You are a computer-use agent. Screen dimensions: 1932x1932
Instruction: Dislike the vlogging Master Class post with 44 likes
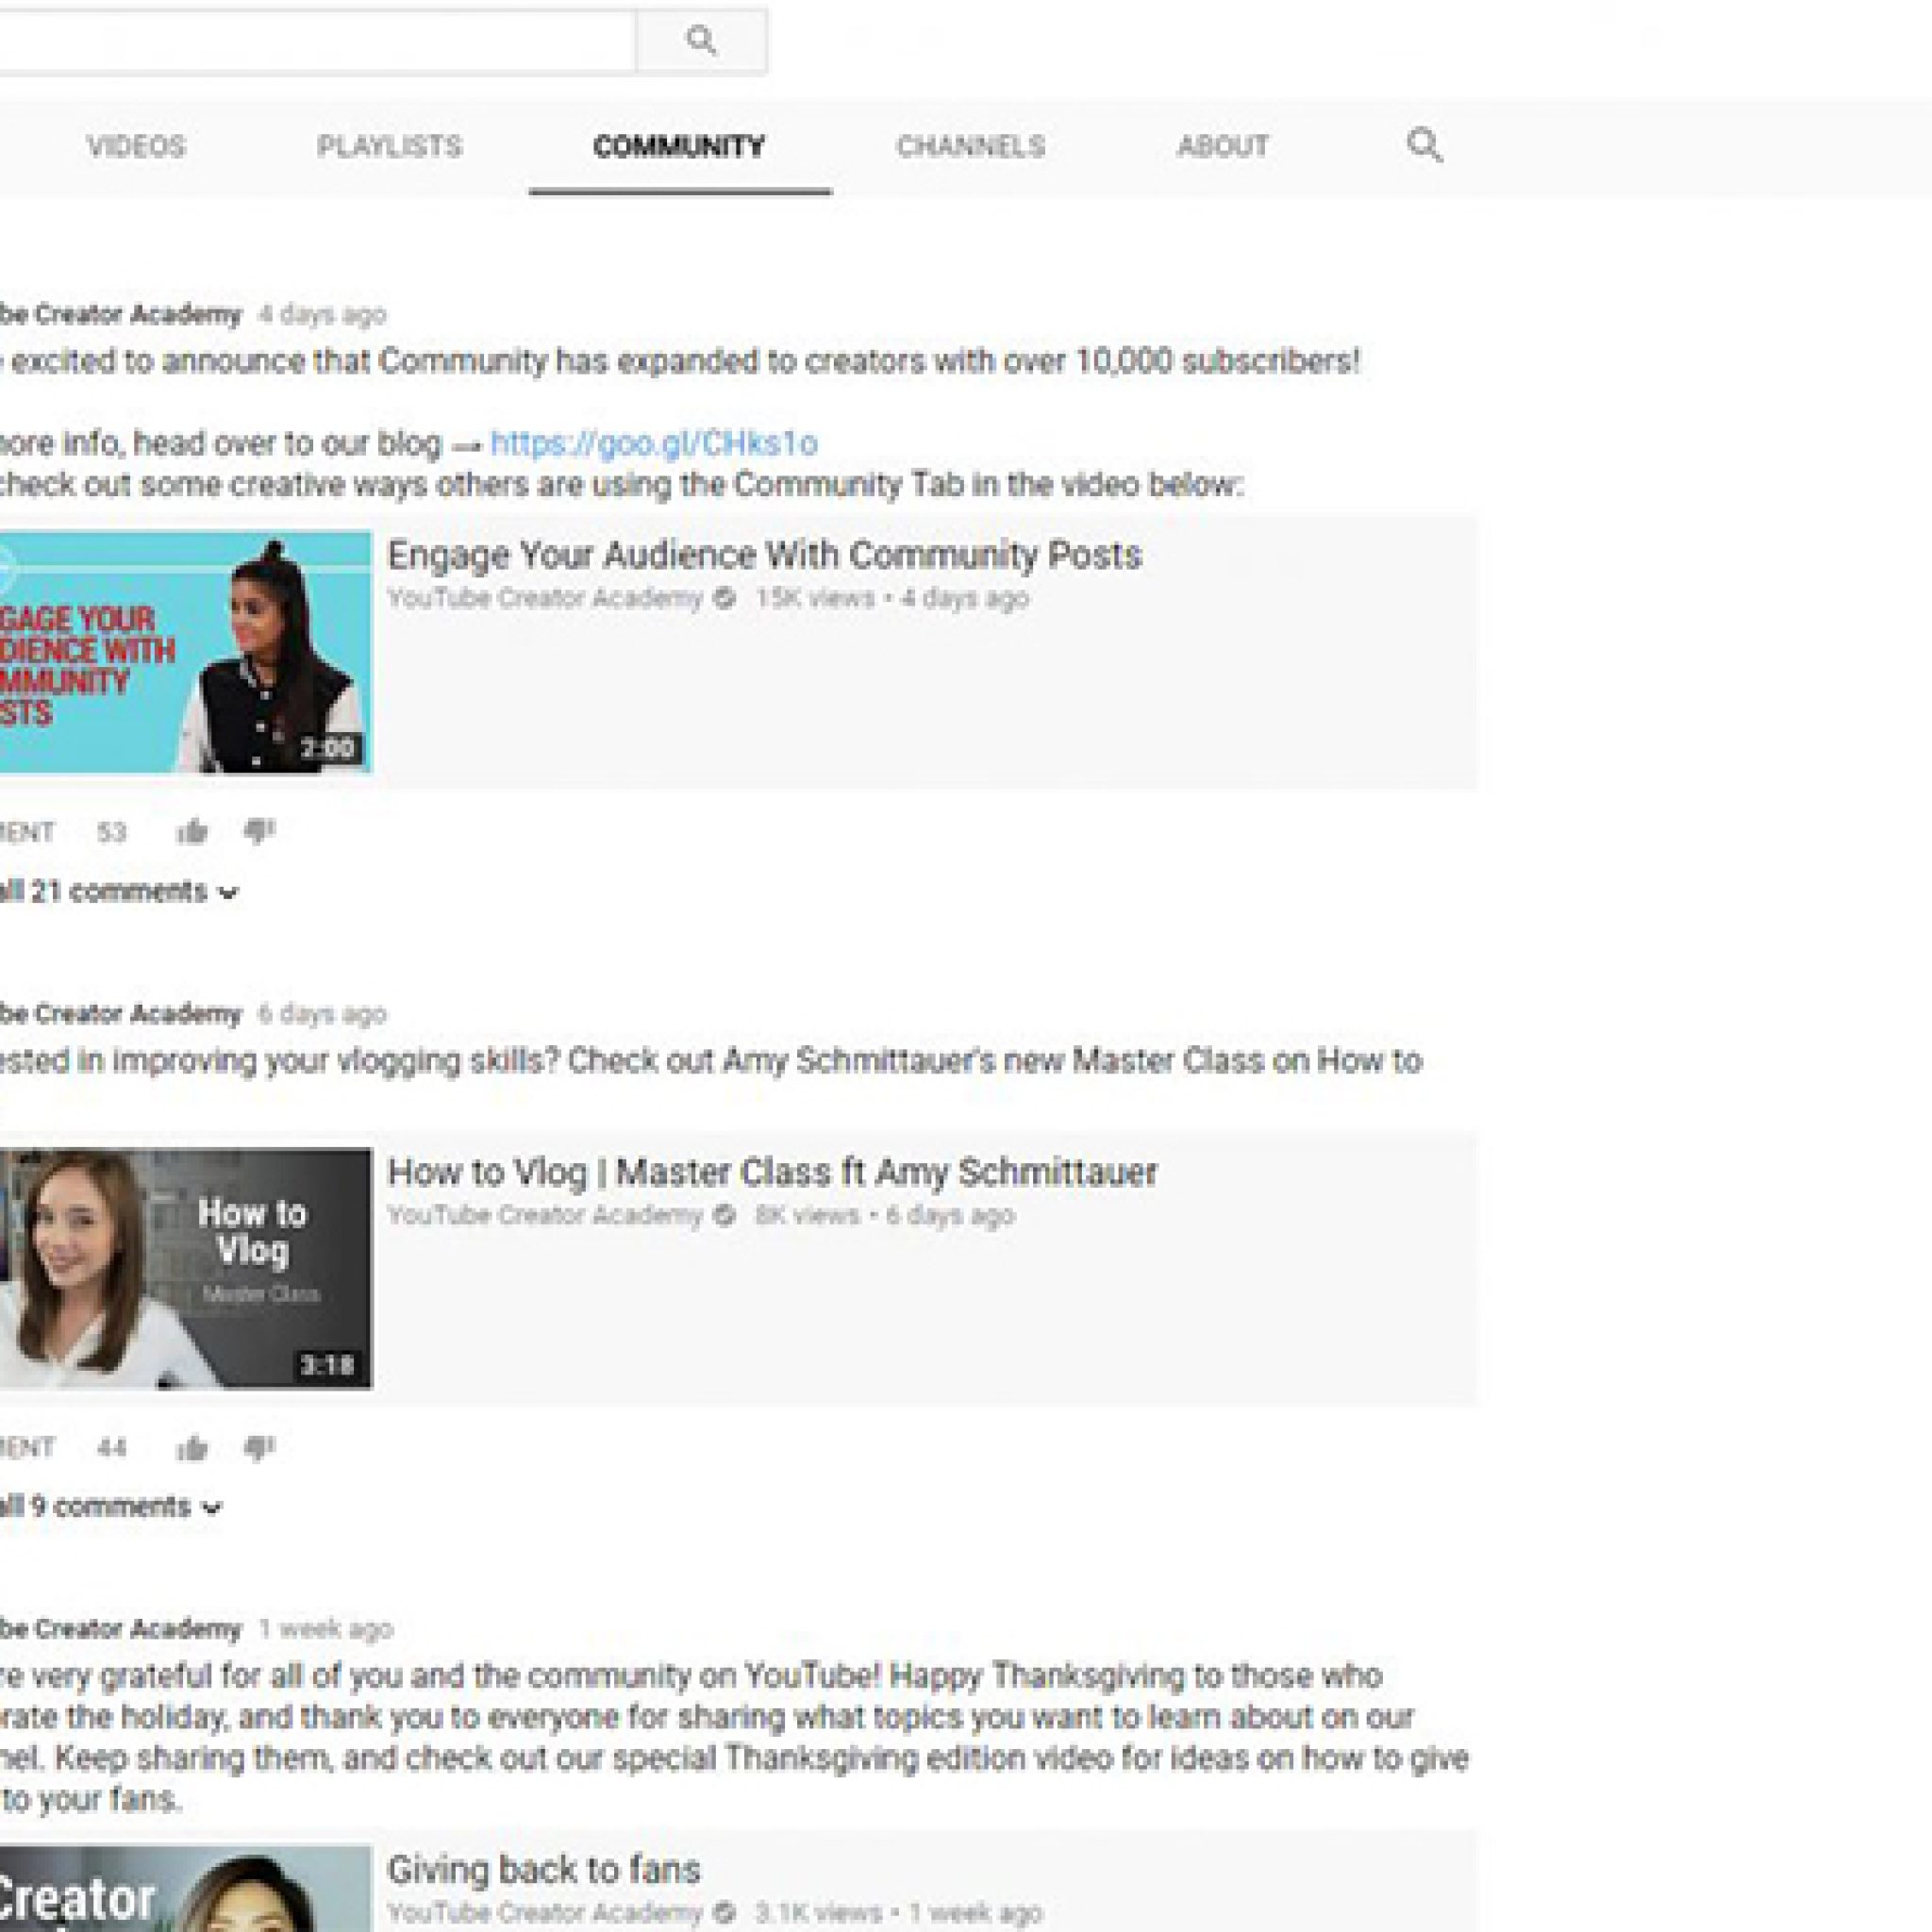[x=259, y=1447]
